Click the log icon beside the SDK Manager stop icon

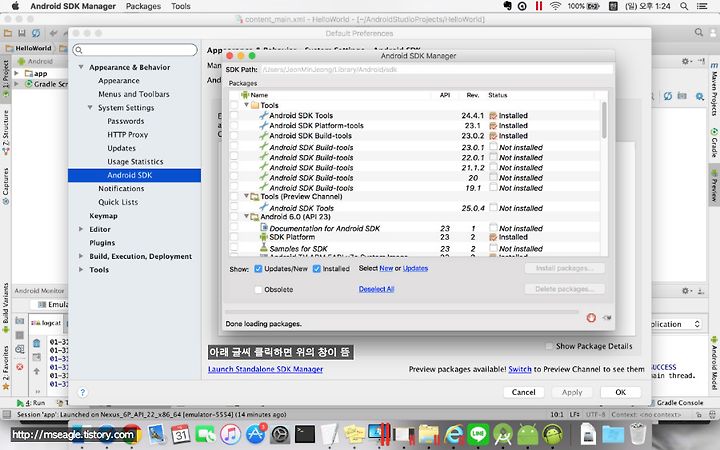607,317
